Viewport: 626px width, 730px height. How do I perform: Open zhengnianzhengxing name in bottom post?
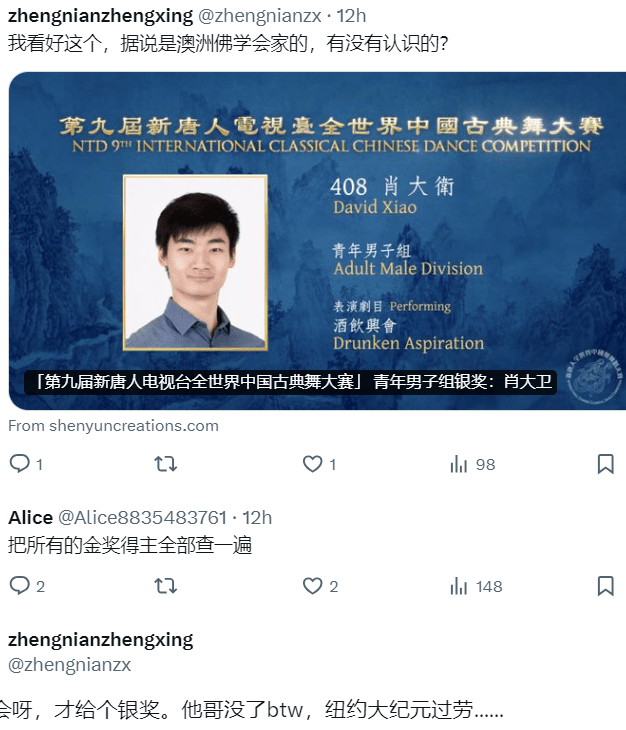[101, 640]
